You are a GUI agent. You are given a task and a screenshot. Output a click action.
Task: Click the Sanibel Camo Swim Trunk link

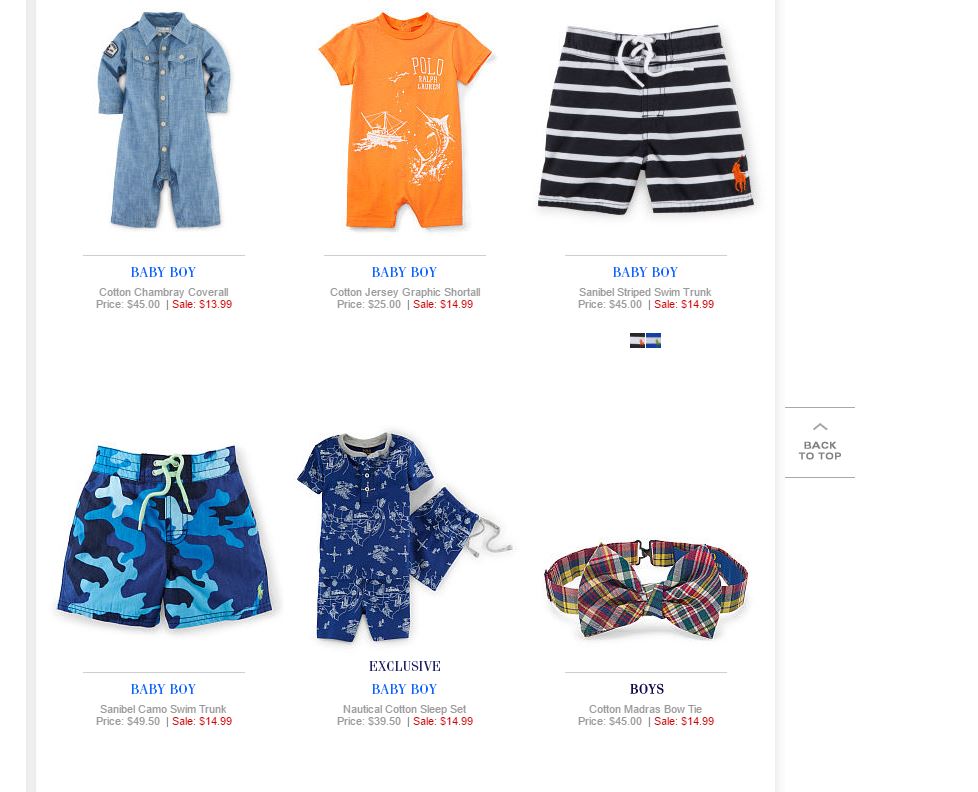click(x=163, y=709)
